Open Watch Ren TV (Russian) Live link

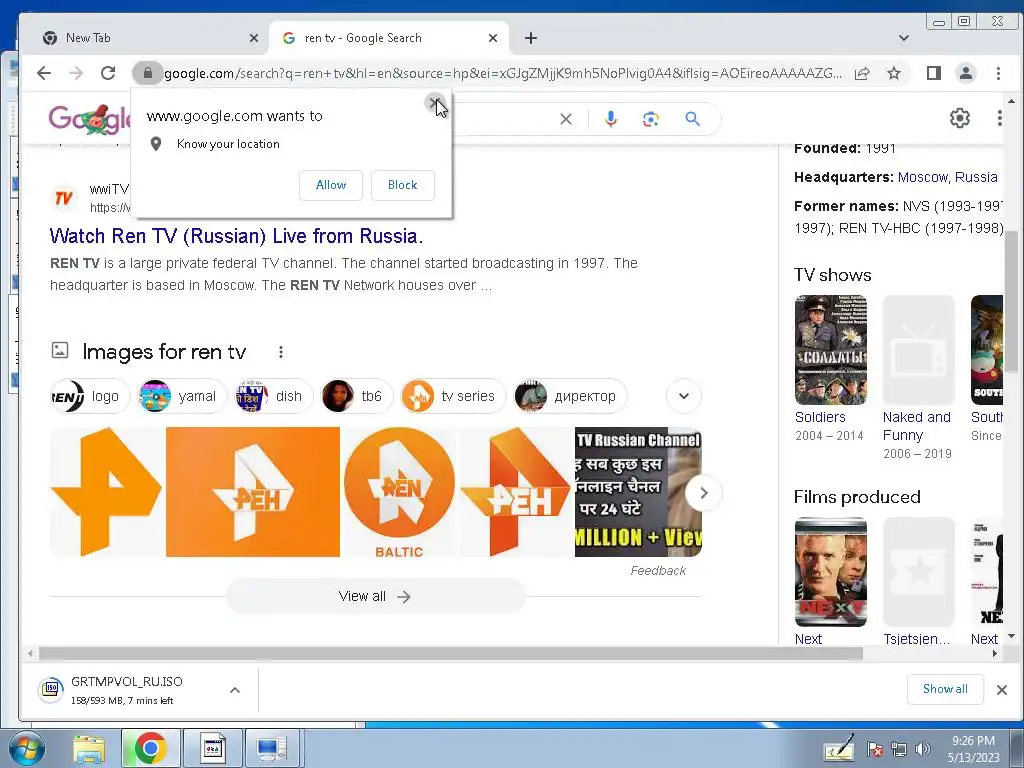tap(236, 236)
